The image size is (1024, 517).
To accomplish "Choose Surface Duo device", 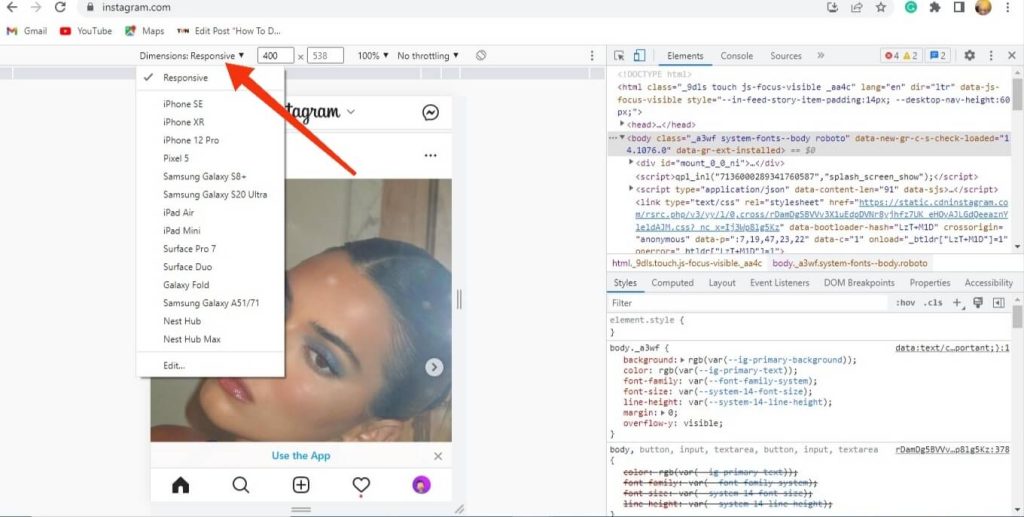I will click(x=210, y=266).
